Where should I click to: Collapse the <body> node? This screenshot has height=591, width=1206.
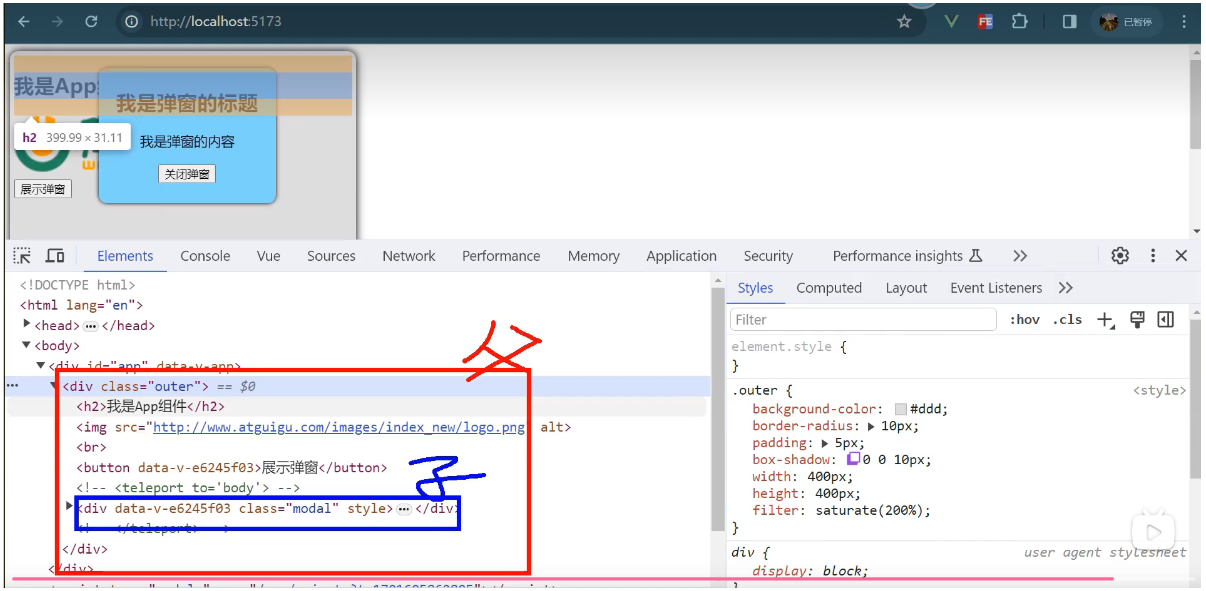(27, 346)
